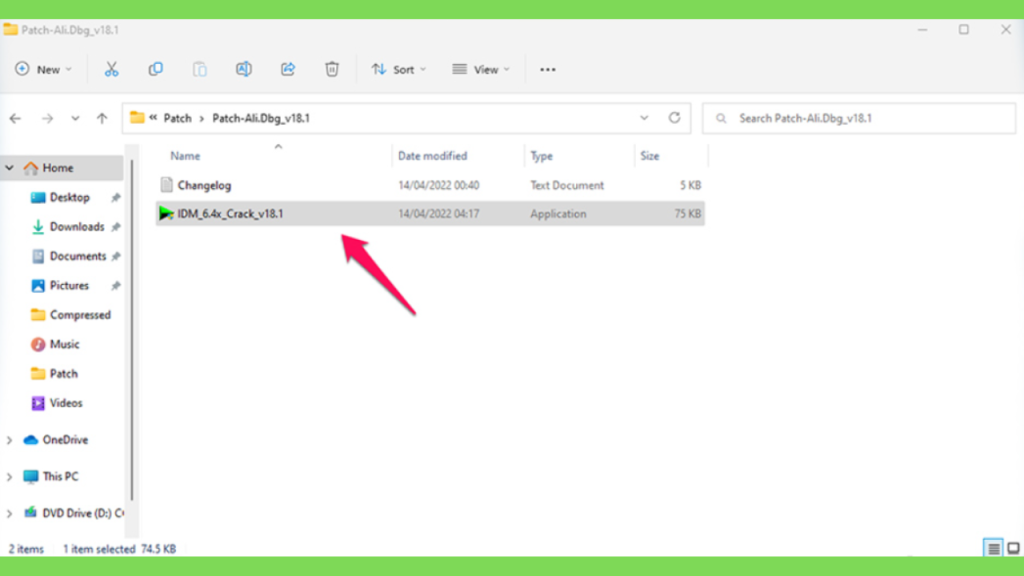1024x576 pixels.
Task: Refresh the folder view
Action: [674, 118]
